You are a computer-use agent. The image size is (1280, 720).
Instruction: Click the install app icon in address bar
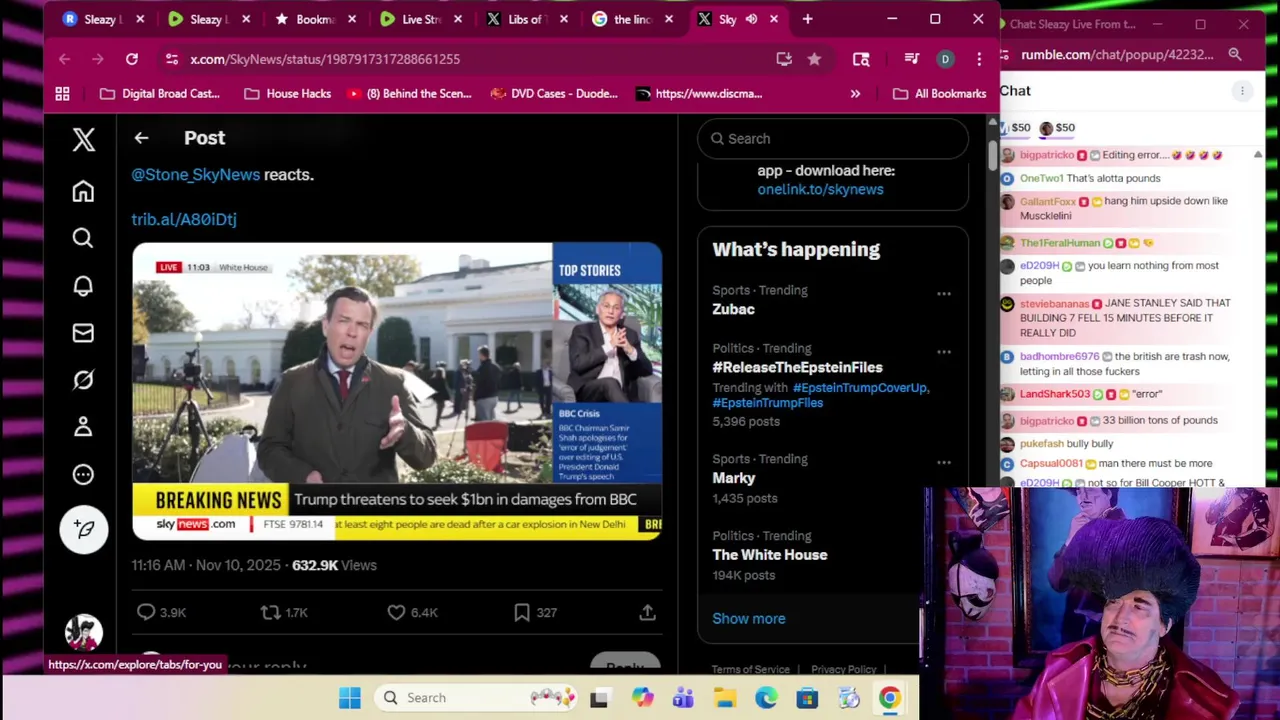pyautogui.click(x=784, y=59)
